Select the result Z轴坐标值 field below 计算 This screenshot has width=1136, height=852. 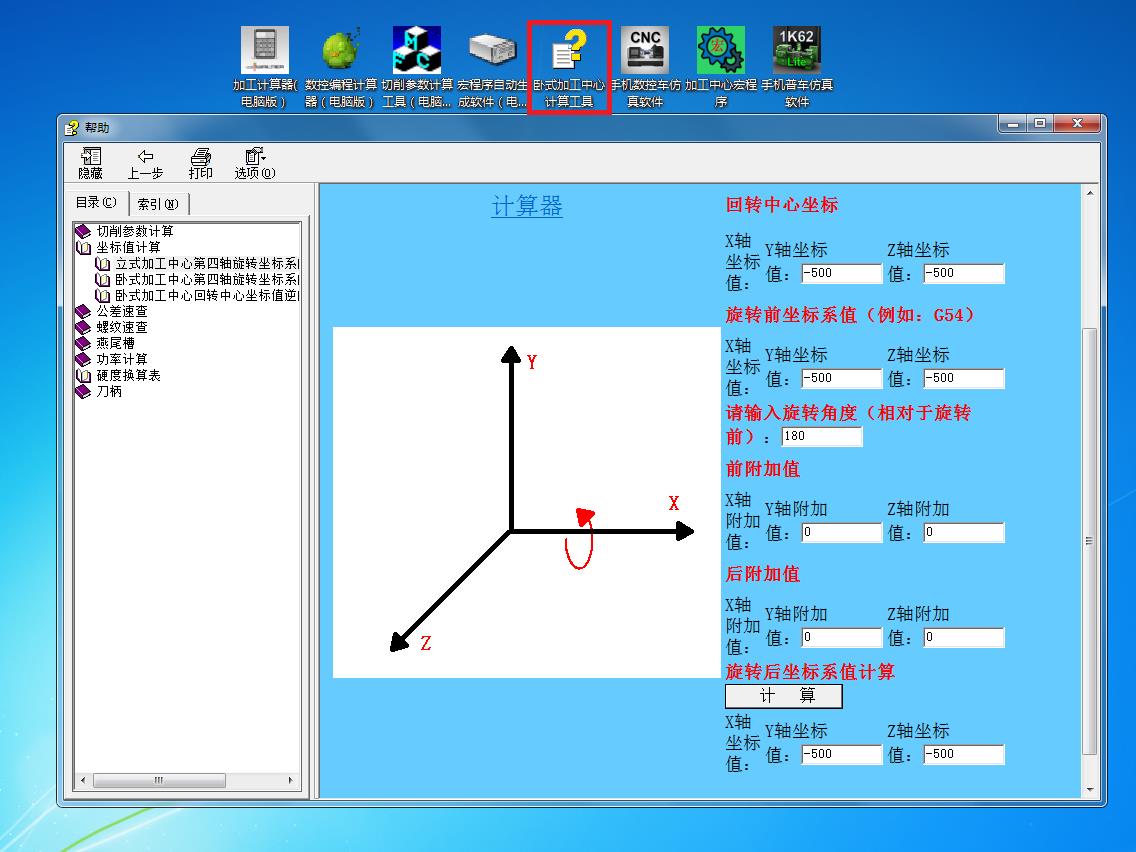pyautogui.click(x=964, y=754)
